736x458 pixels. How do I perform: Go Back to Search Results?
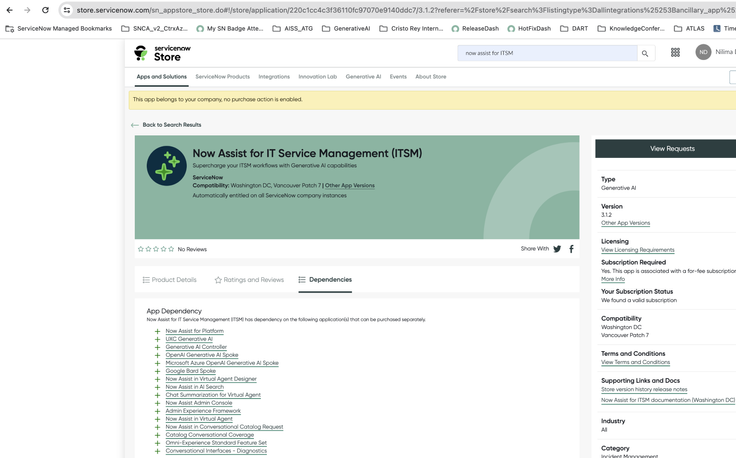(x=166, y=125)
